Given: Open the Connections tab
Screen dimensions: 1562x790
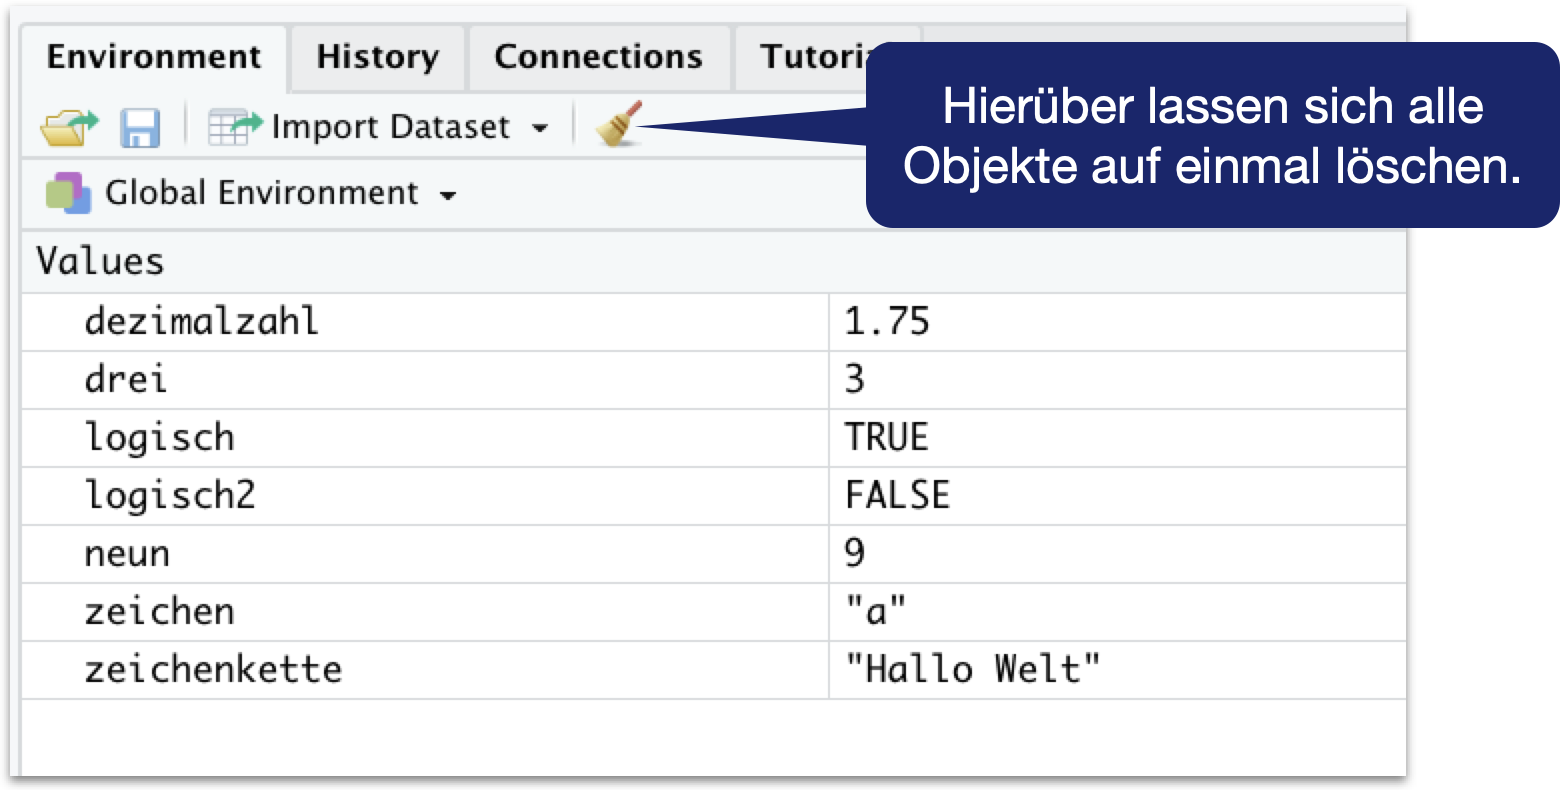Looking at the screenshot, I should pos(598,57).
